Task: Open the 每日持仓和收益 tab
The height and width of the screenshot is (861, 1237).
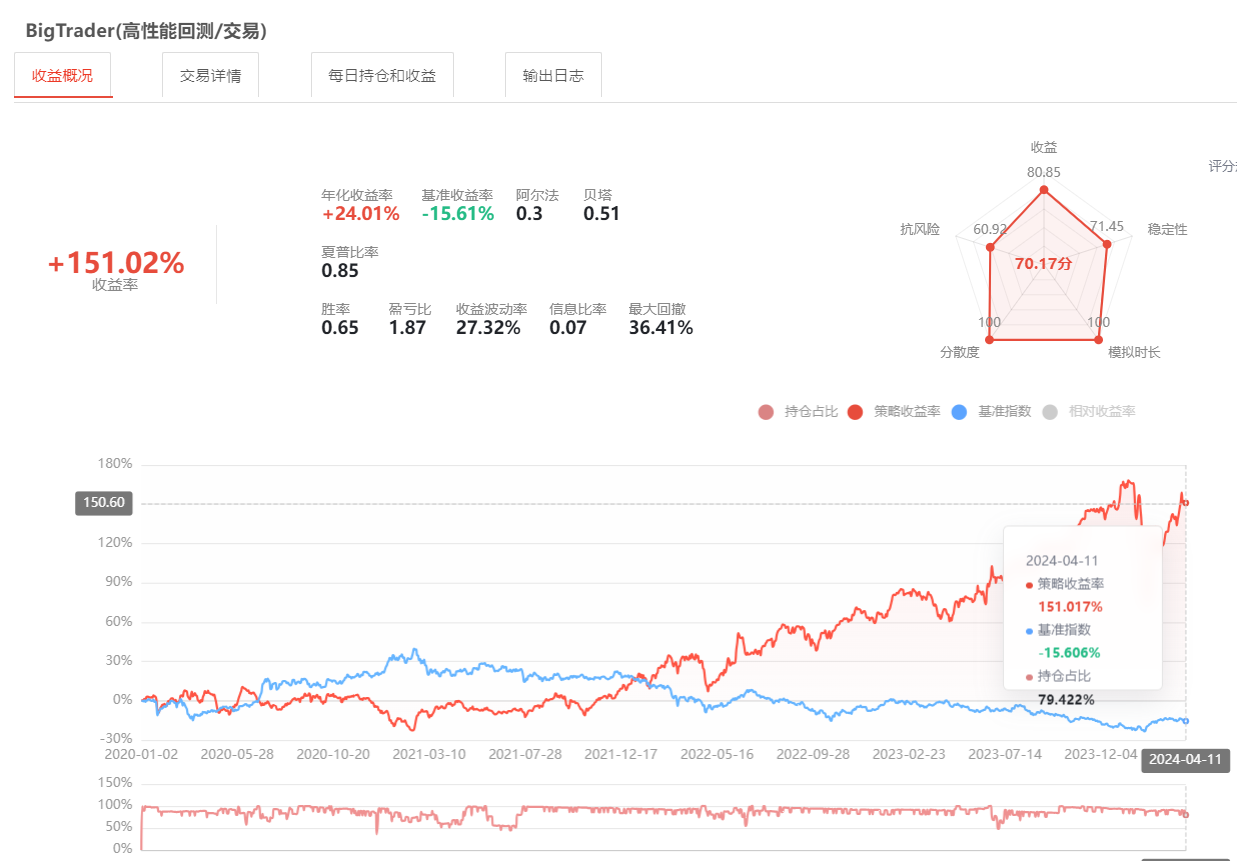Action: (x=382, y=76)
